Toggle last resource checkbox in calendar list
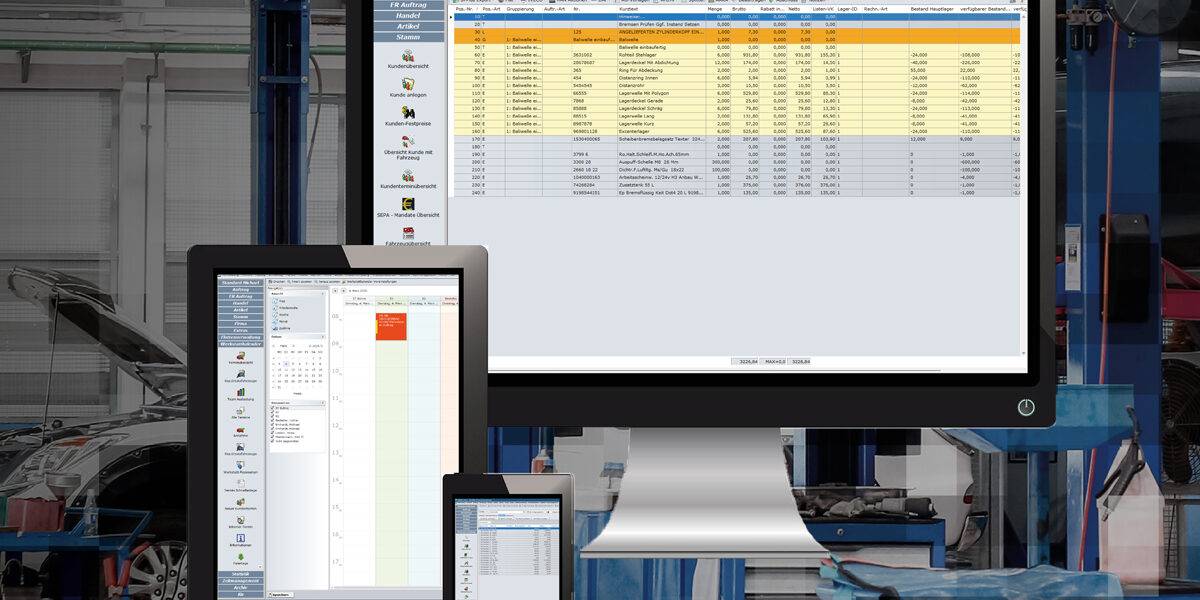This screenshot has height=600, width=1200. (x=274, y=440)
